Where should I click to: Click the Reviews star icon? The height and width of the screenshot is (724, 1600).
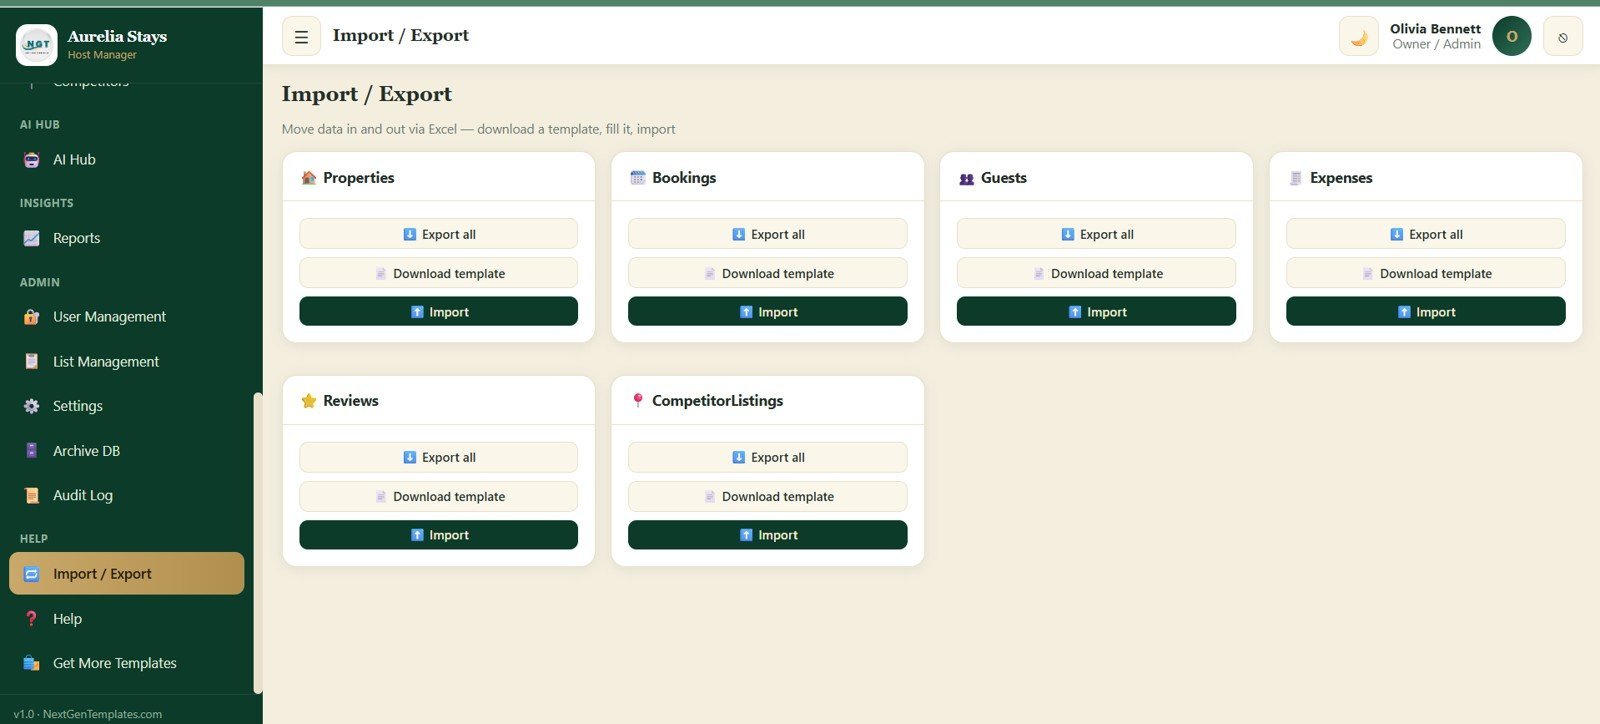(309, 401)
